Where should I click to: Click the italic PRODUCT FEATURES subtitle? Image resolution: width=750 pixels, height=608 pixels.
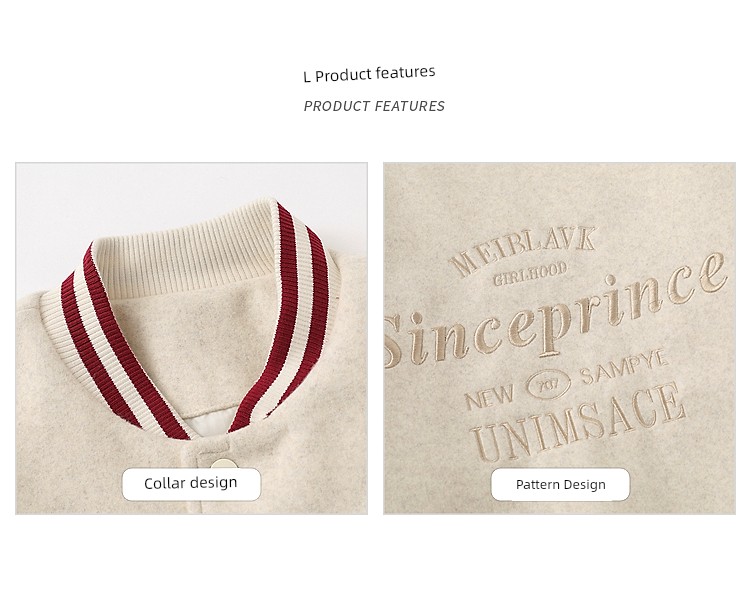(374, 106)
